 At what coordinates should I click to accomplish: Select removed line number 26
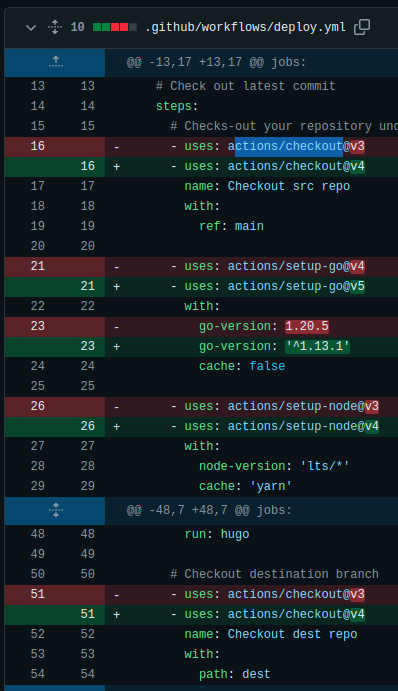click(37, 406)
